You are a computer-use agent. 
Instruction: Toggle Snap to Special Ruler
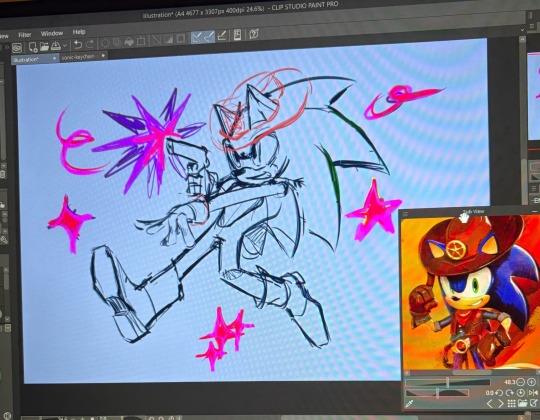(x=209, y=37)
